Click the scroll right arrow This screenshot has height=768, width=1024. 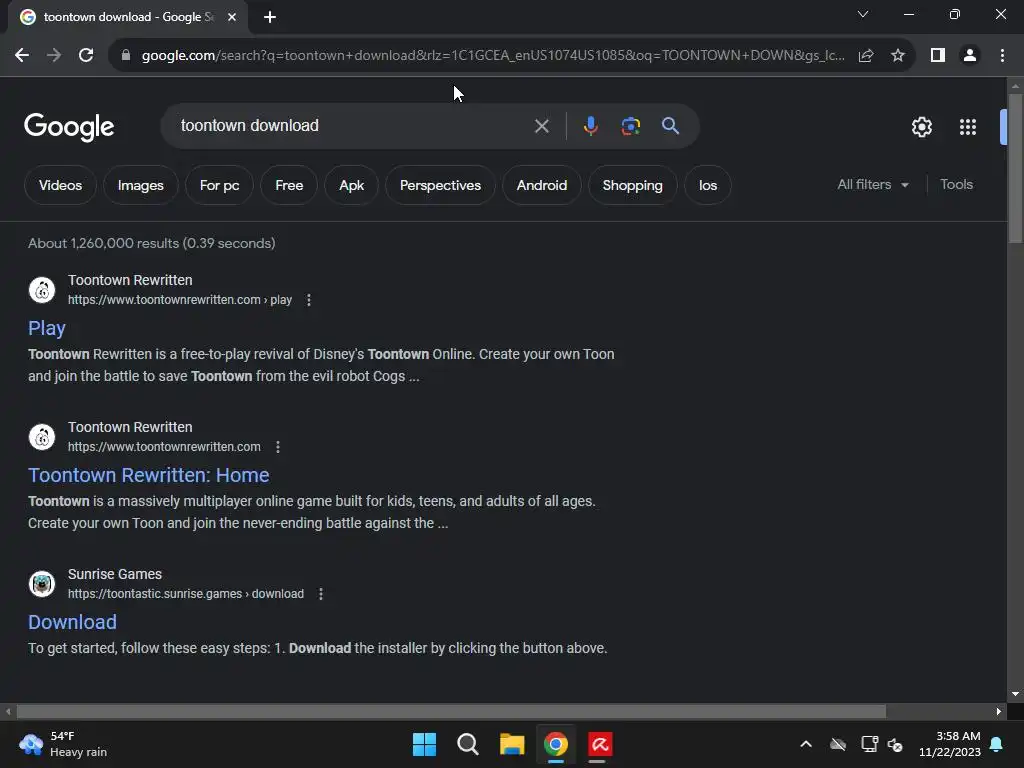coord(999,711)
